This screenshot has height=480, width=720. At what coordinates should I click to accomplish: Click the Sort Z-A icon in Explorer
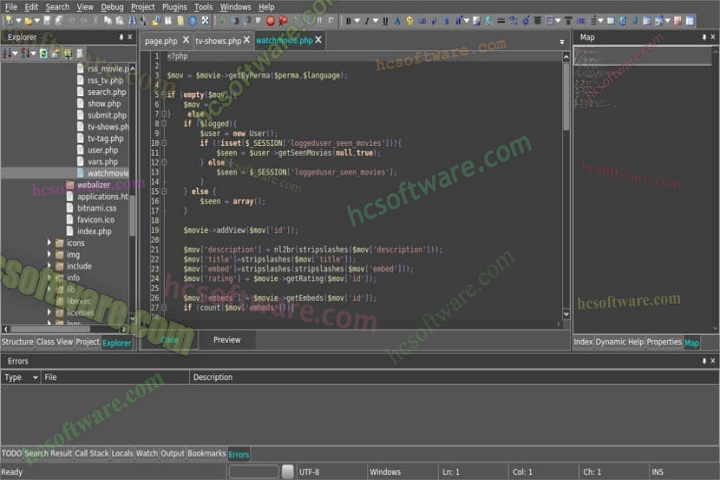tap(25, 54)
